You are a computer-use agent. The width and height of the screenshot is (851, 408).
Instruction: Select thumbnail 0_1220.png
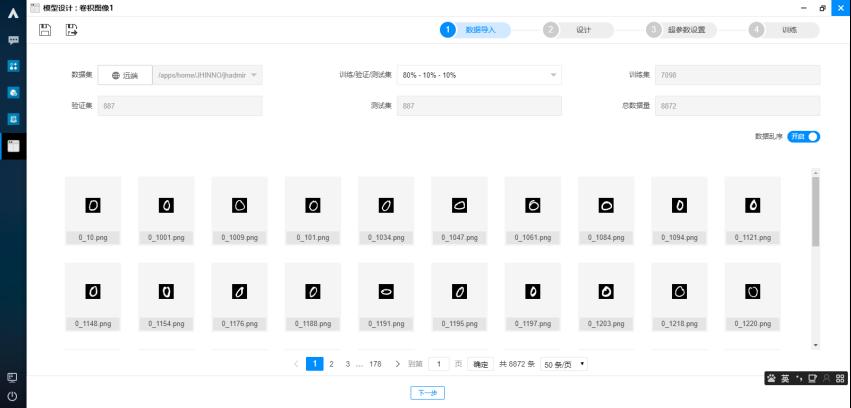752,297
